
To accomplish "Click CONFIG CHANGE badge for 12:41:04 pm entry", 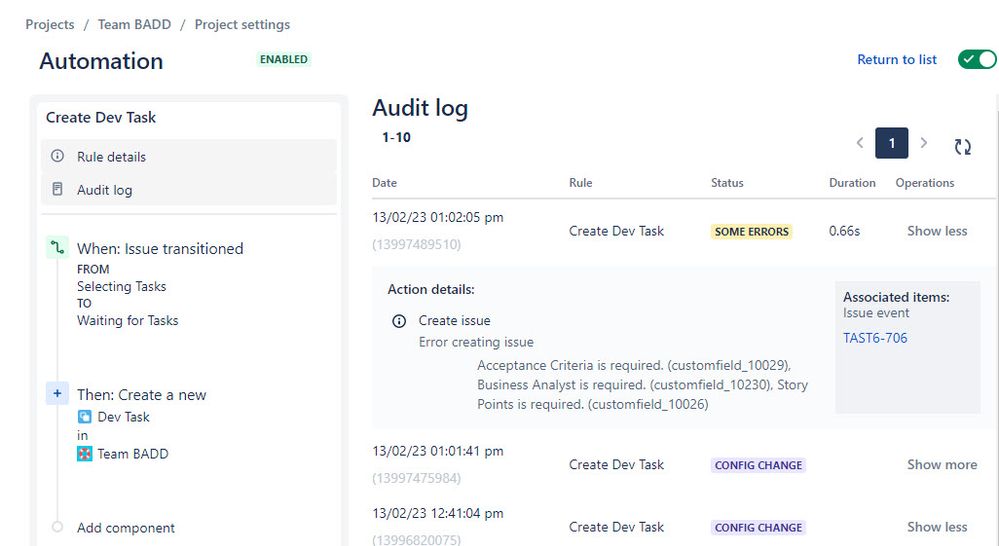I will tap(758, 528).
